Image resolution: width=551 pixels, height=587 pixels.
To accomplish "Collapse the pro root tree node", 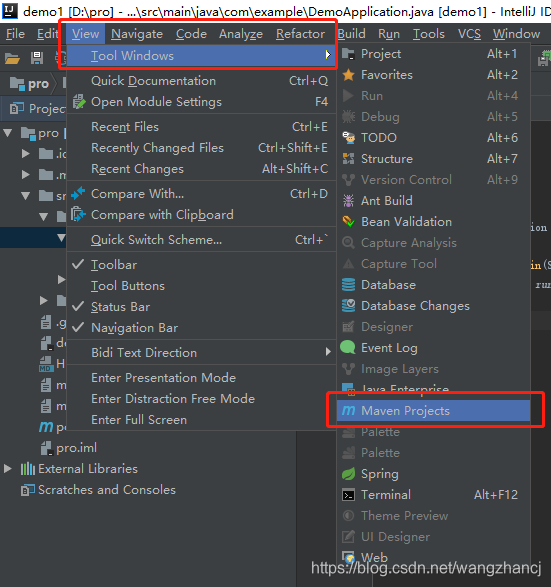I will pos(8,133).
